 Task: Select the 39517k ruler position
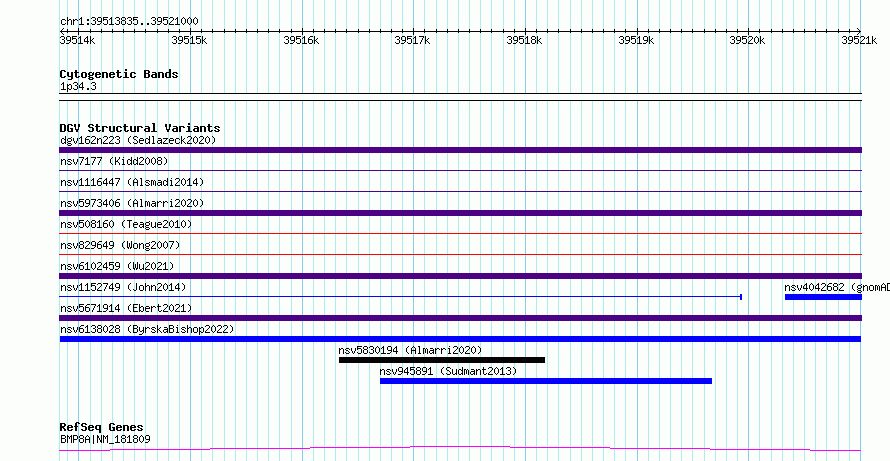click(413, 40)
